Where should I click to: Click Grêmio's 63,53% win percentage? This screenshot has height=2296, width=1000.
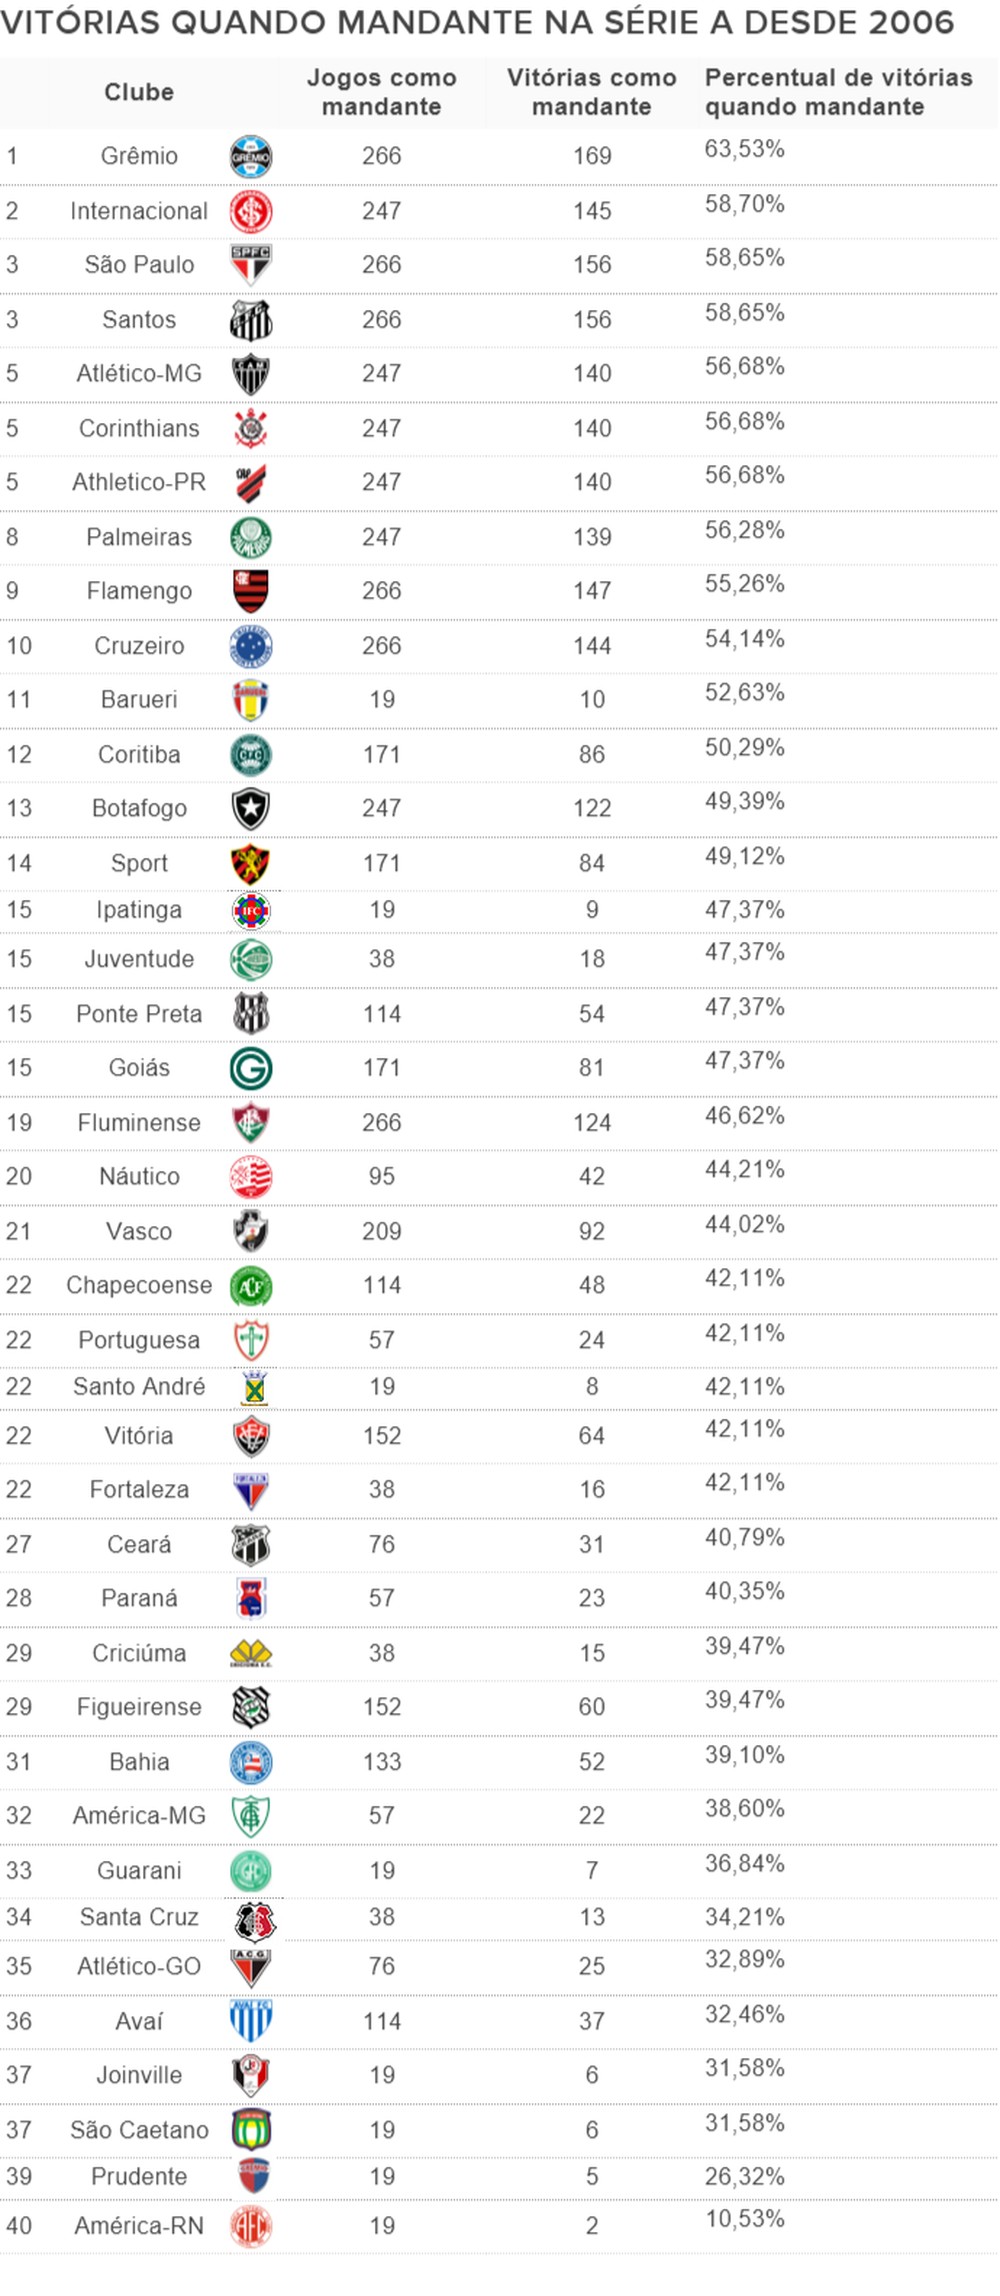coord(744,149)
